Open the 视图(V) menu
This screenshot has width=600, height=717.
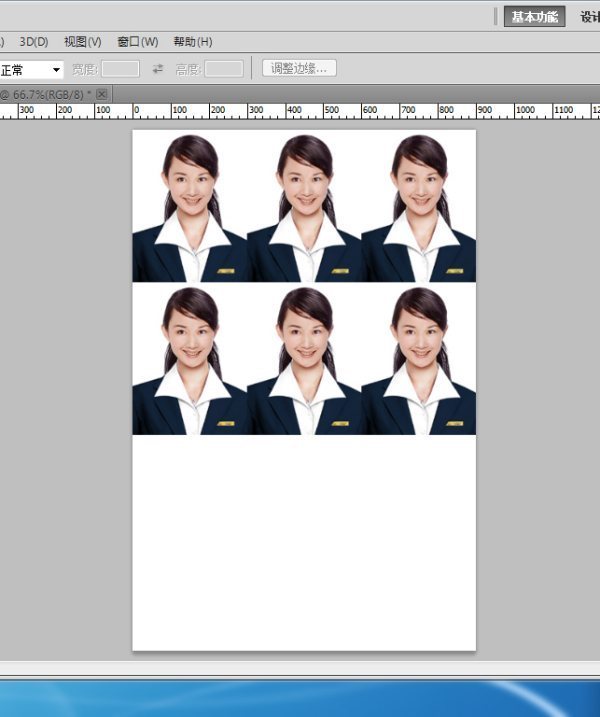[x=83, y=42]
